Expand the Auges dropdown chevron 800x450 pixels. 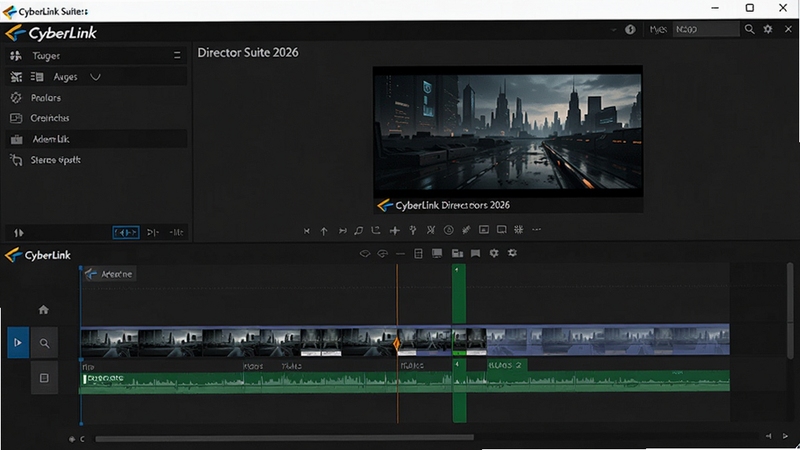(95, 77)
